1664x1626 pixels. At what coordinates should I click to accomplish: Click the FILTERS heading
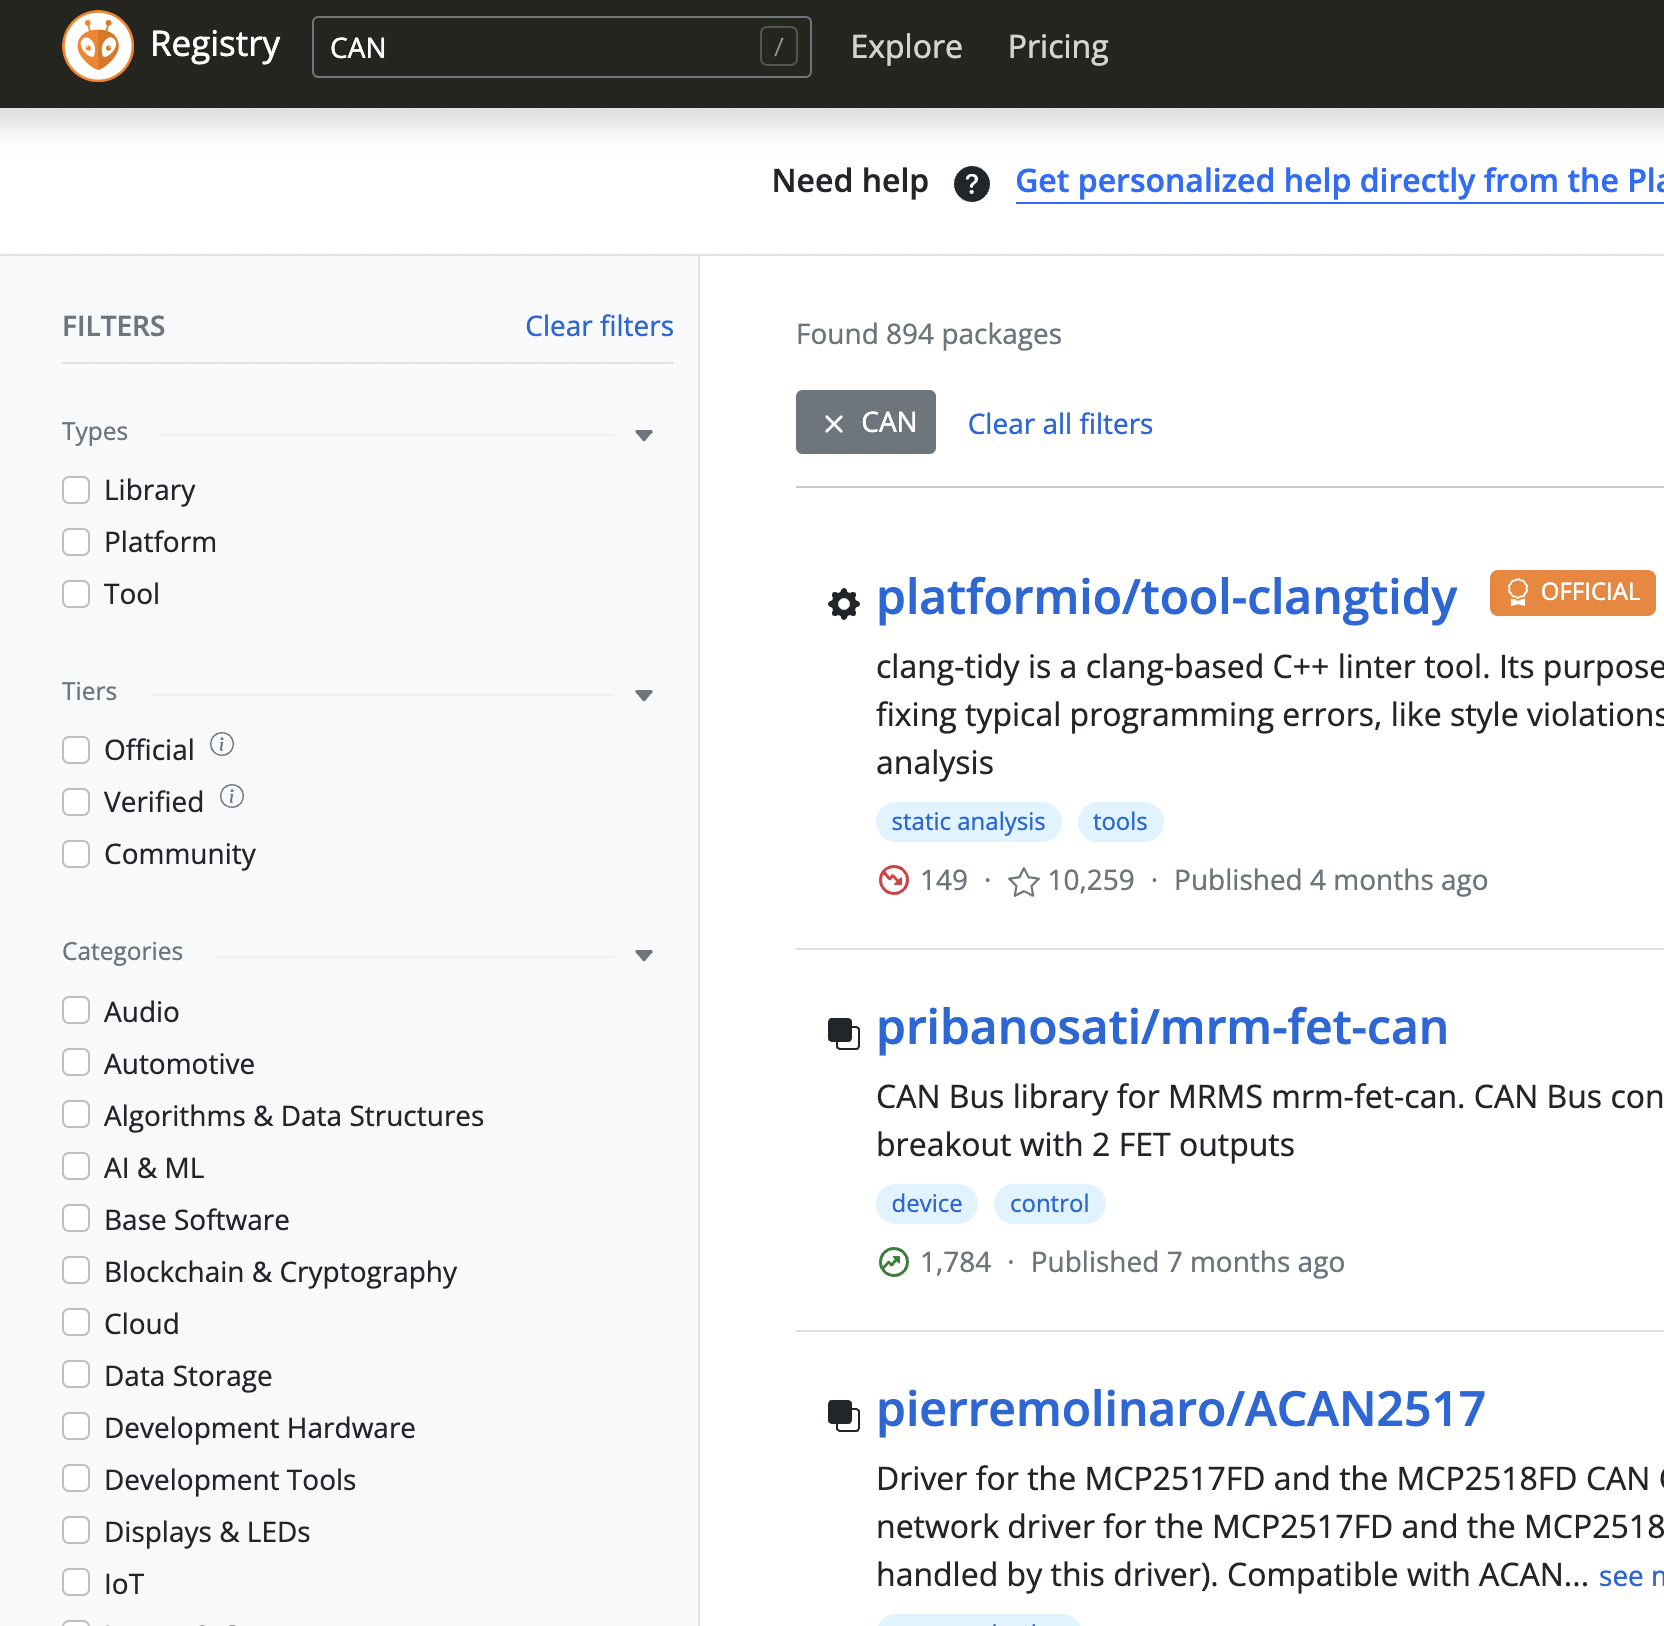[x=114, y=326]
